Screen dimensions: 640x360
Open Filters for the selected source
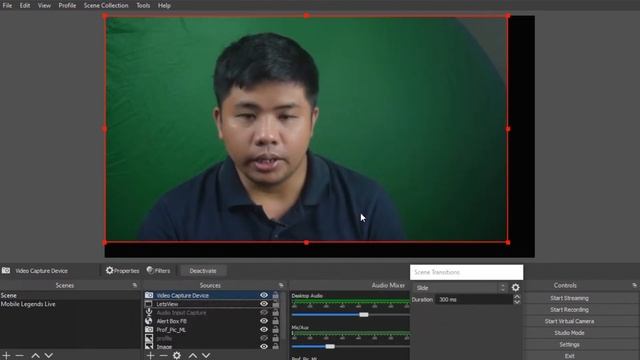(x=158, y=271)
